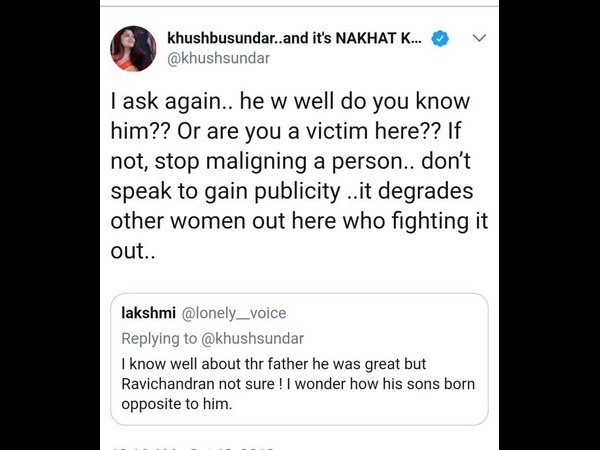Click the "Replying to" label
The width and height of the screenshot is (600, 450).
159,338
